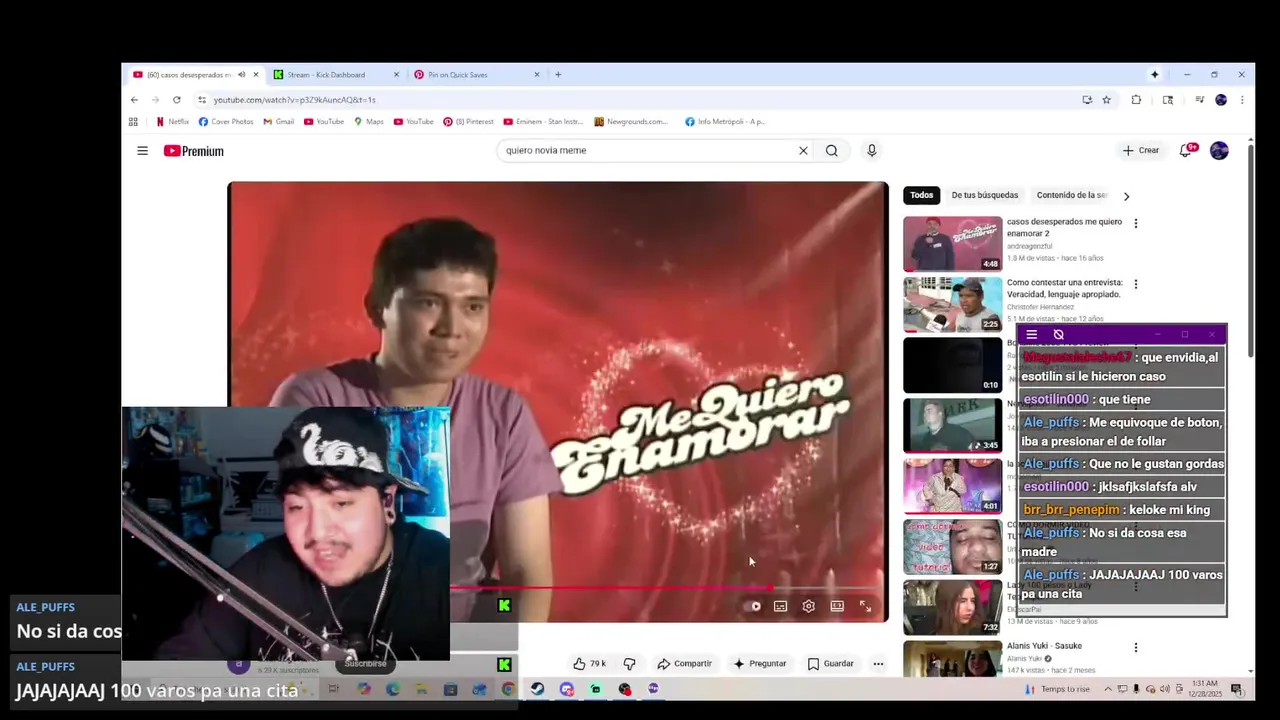
Task: Open the Newgrounds.com bookmark
Action: pos(631,122)
